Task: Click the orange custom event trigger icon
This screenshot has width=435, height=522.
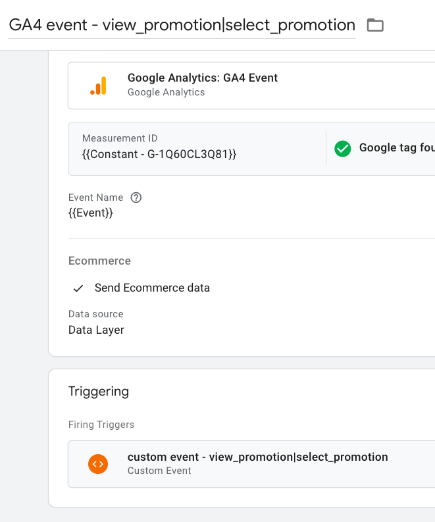Action: 98,464
